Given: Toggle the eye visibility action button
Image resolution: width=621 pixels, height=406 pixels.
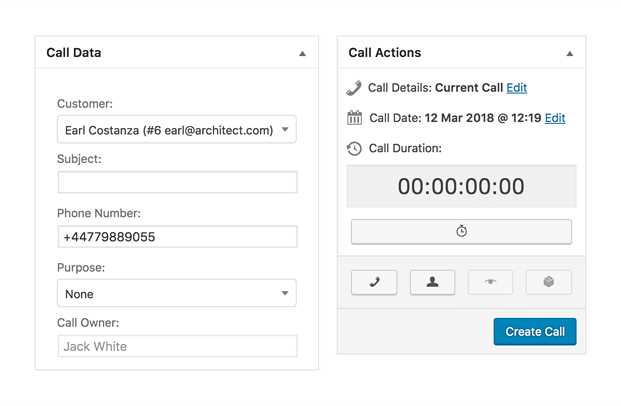Looking at the screenshot, I should tap(490, 282).
